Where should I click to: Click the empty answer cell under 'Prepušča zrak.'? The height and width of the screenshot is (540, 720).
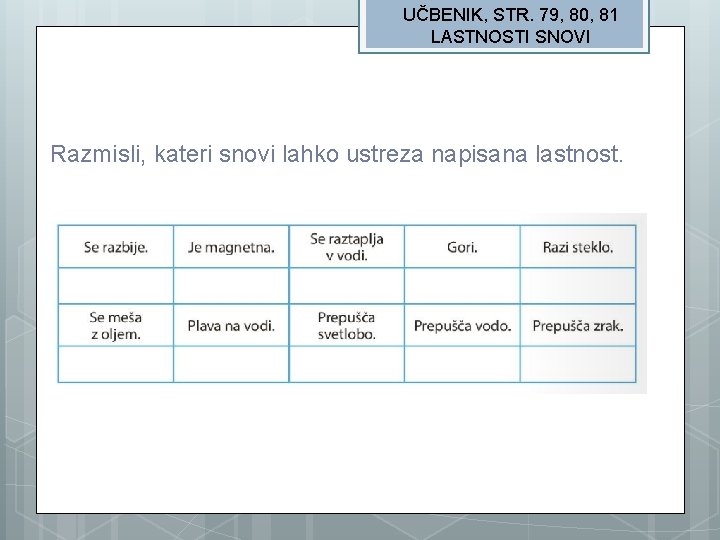(x=578, y=364)
